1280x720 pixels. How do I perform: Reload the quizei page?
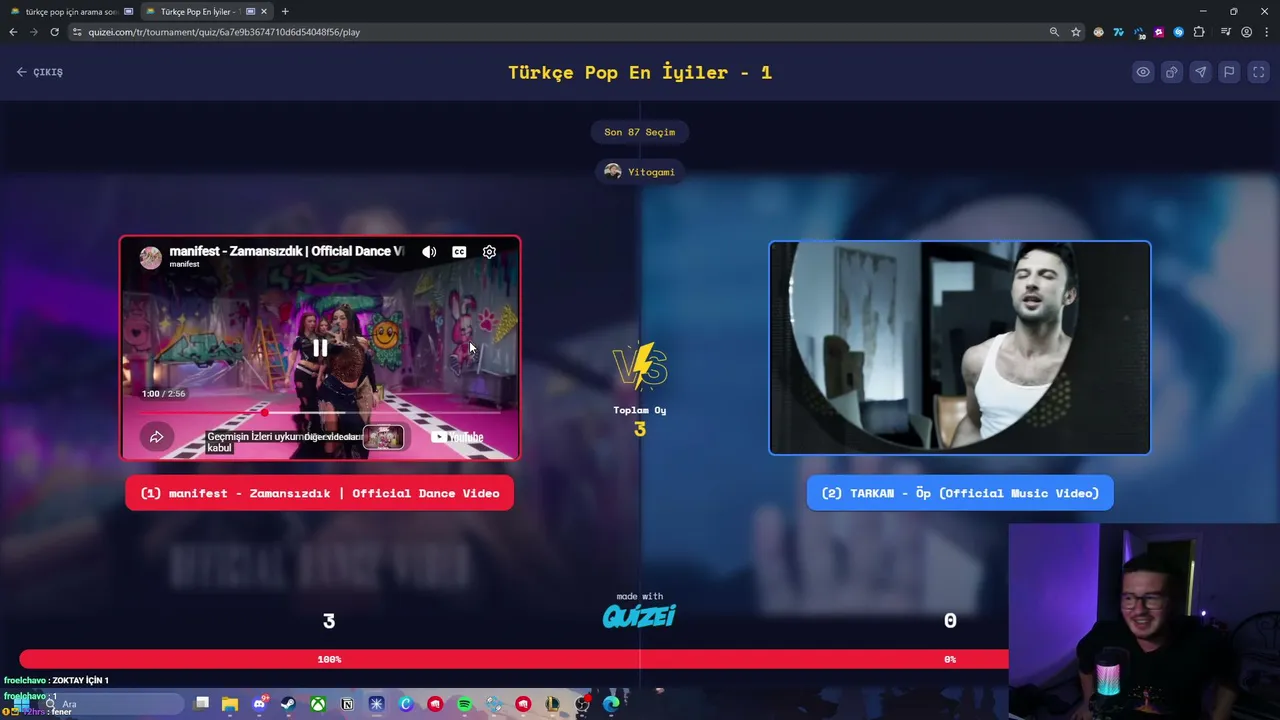point(54,32)
